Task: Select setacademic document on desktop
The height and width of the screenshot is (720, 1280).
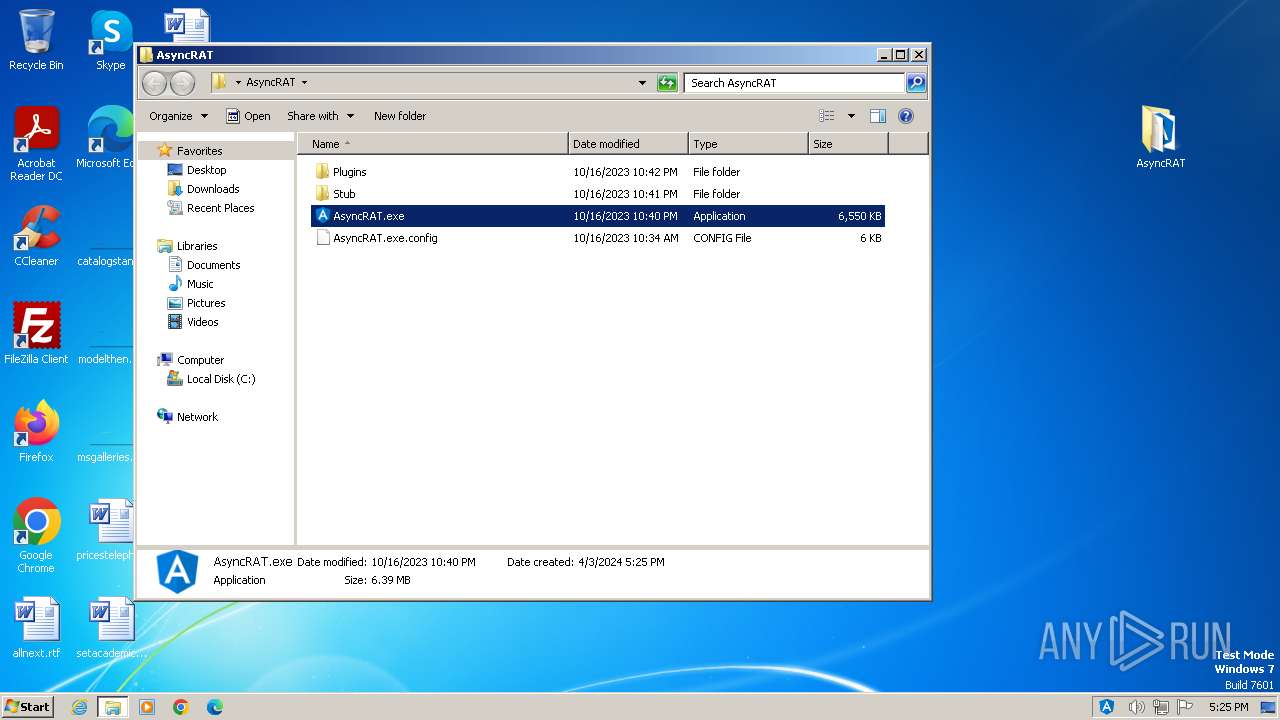Action: (111, 628)
